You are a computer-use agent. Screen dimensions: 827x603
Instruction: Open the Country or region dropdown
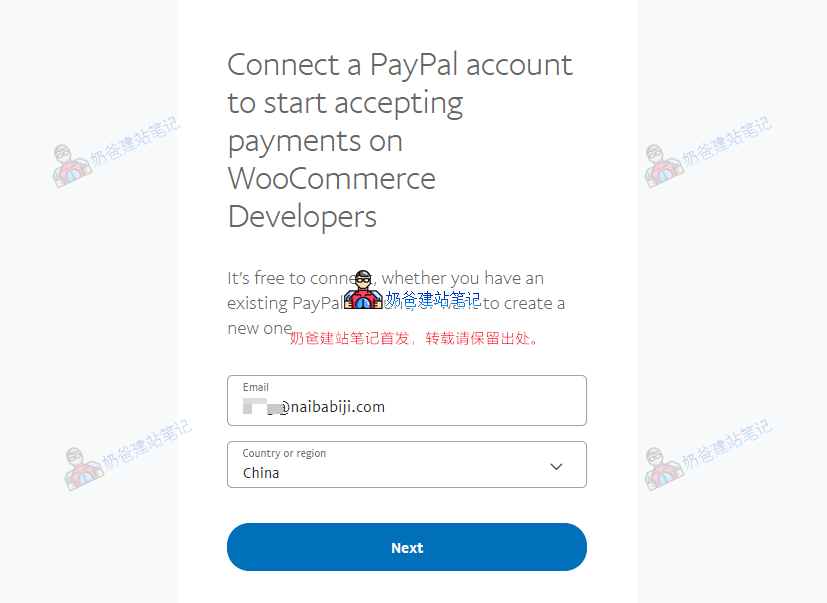pos(407,465)
